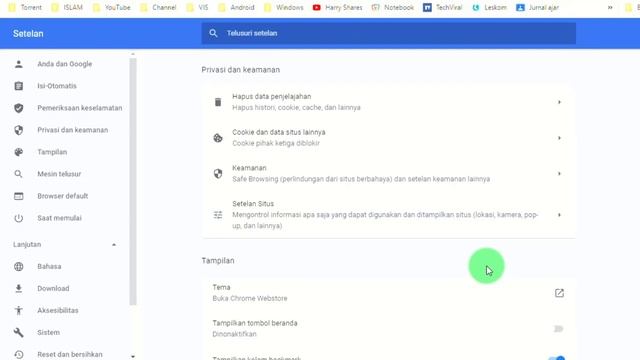Open Cookie dan data situs lainnya arrow

[559, 138]
